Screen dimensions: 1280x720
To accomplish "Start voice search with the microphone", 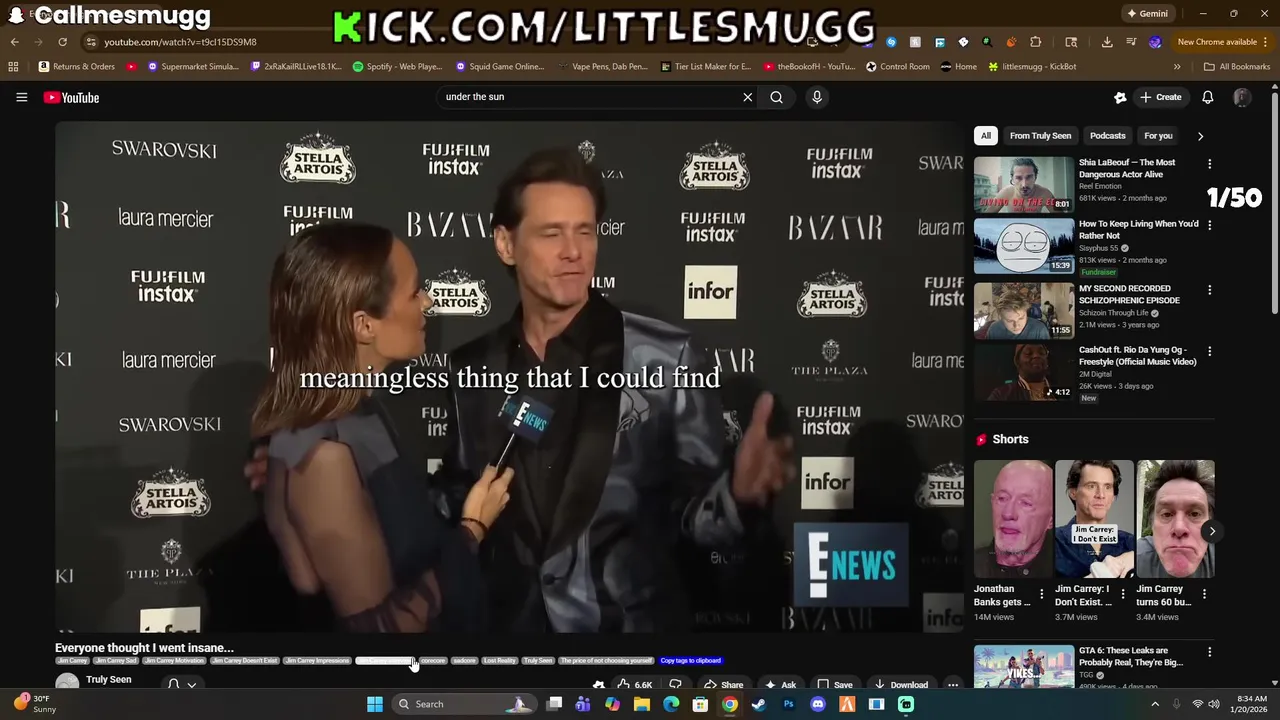I will [817, 97].
